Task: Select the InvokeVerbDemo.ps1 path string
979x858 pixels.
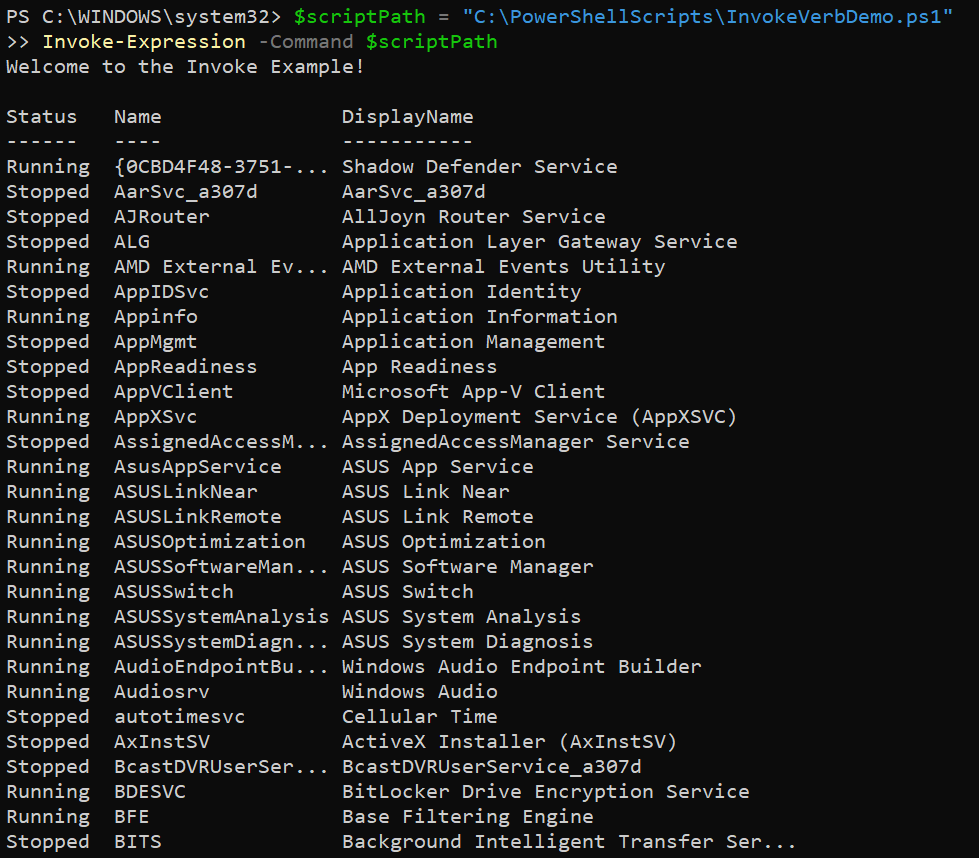Action: [x=707, y=17]
